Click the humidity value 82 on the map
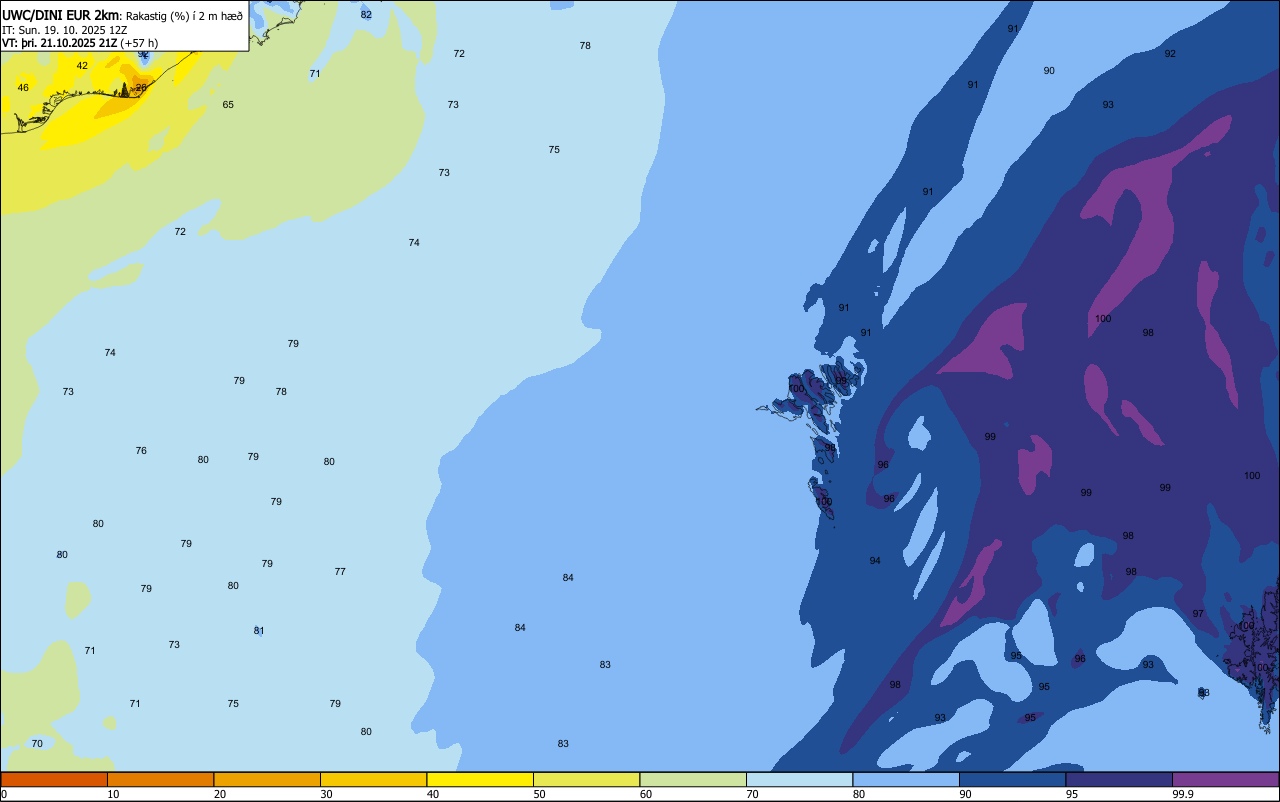The image size is (1280, 802). click(366, 14)
